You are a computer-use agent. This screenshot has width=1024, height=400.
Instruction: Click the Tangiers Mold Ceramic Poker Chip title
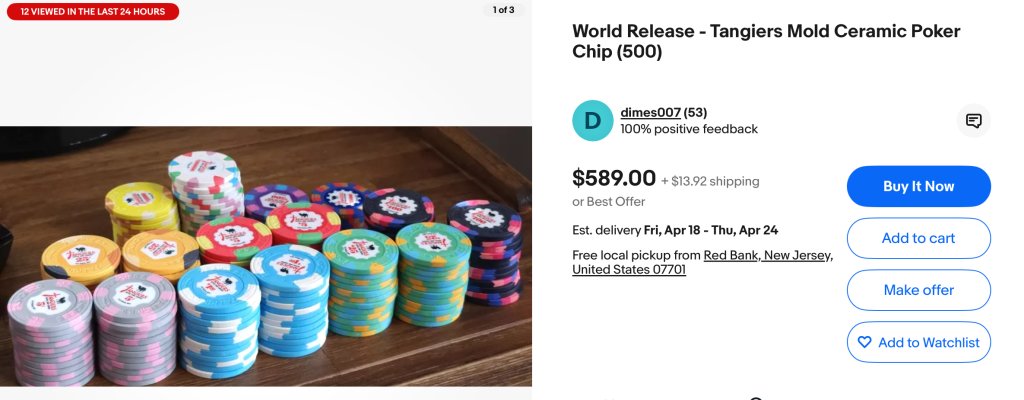[766, 41]
